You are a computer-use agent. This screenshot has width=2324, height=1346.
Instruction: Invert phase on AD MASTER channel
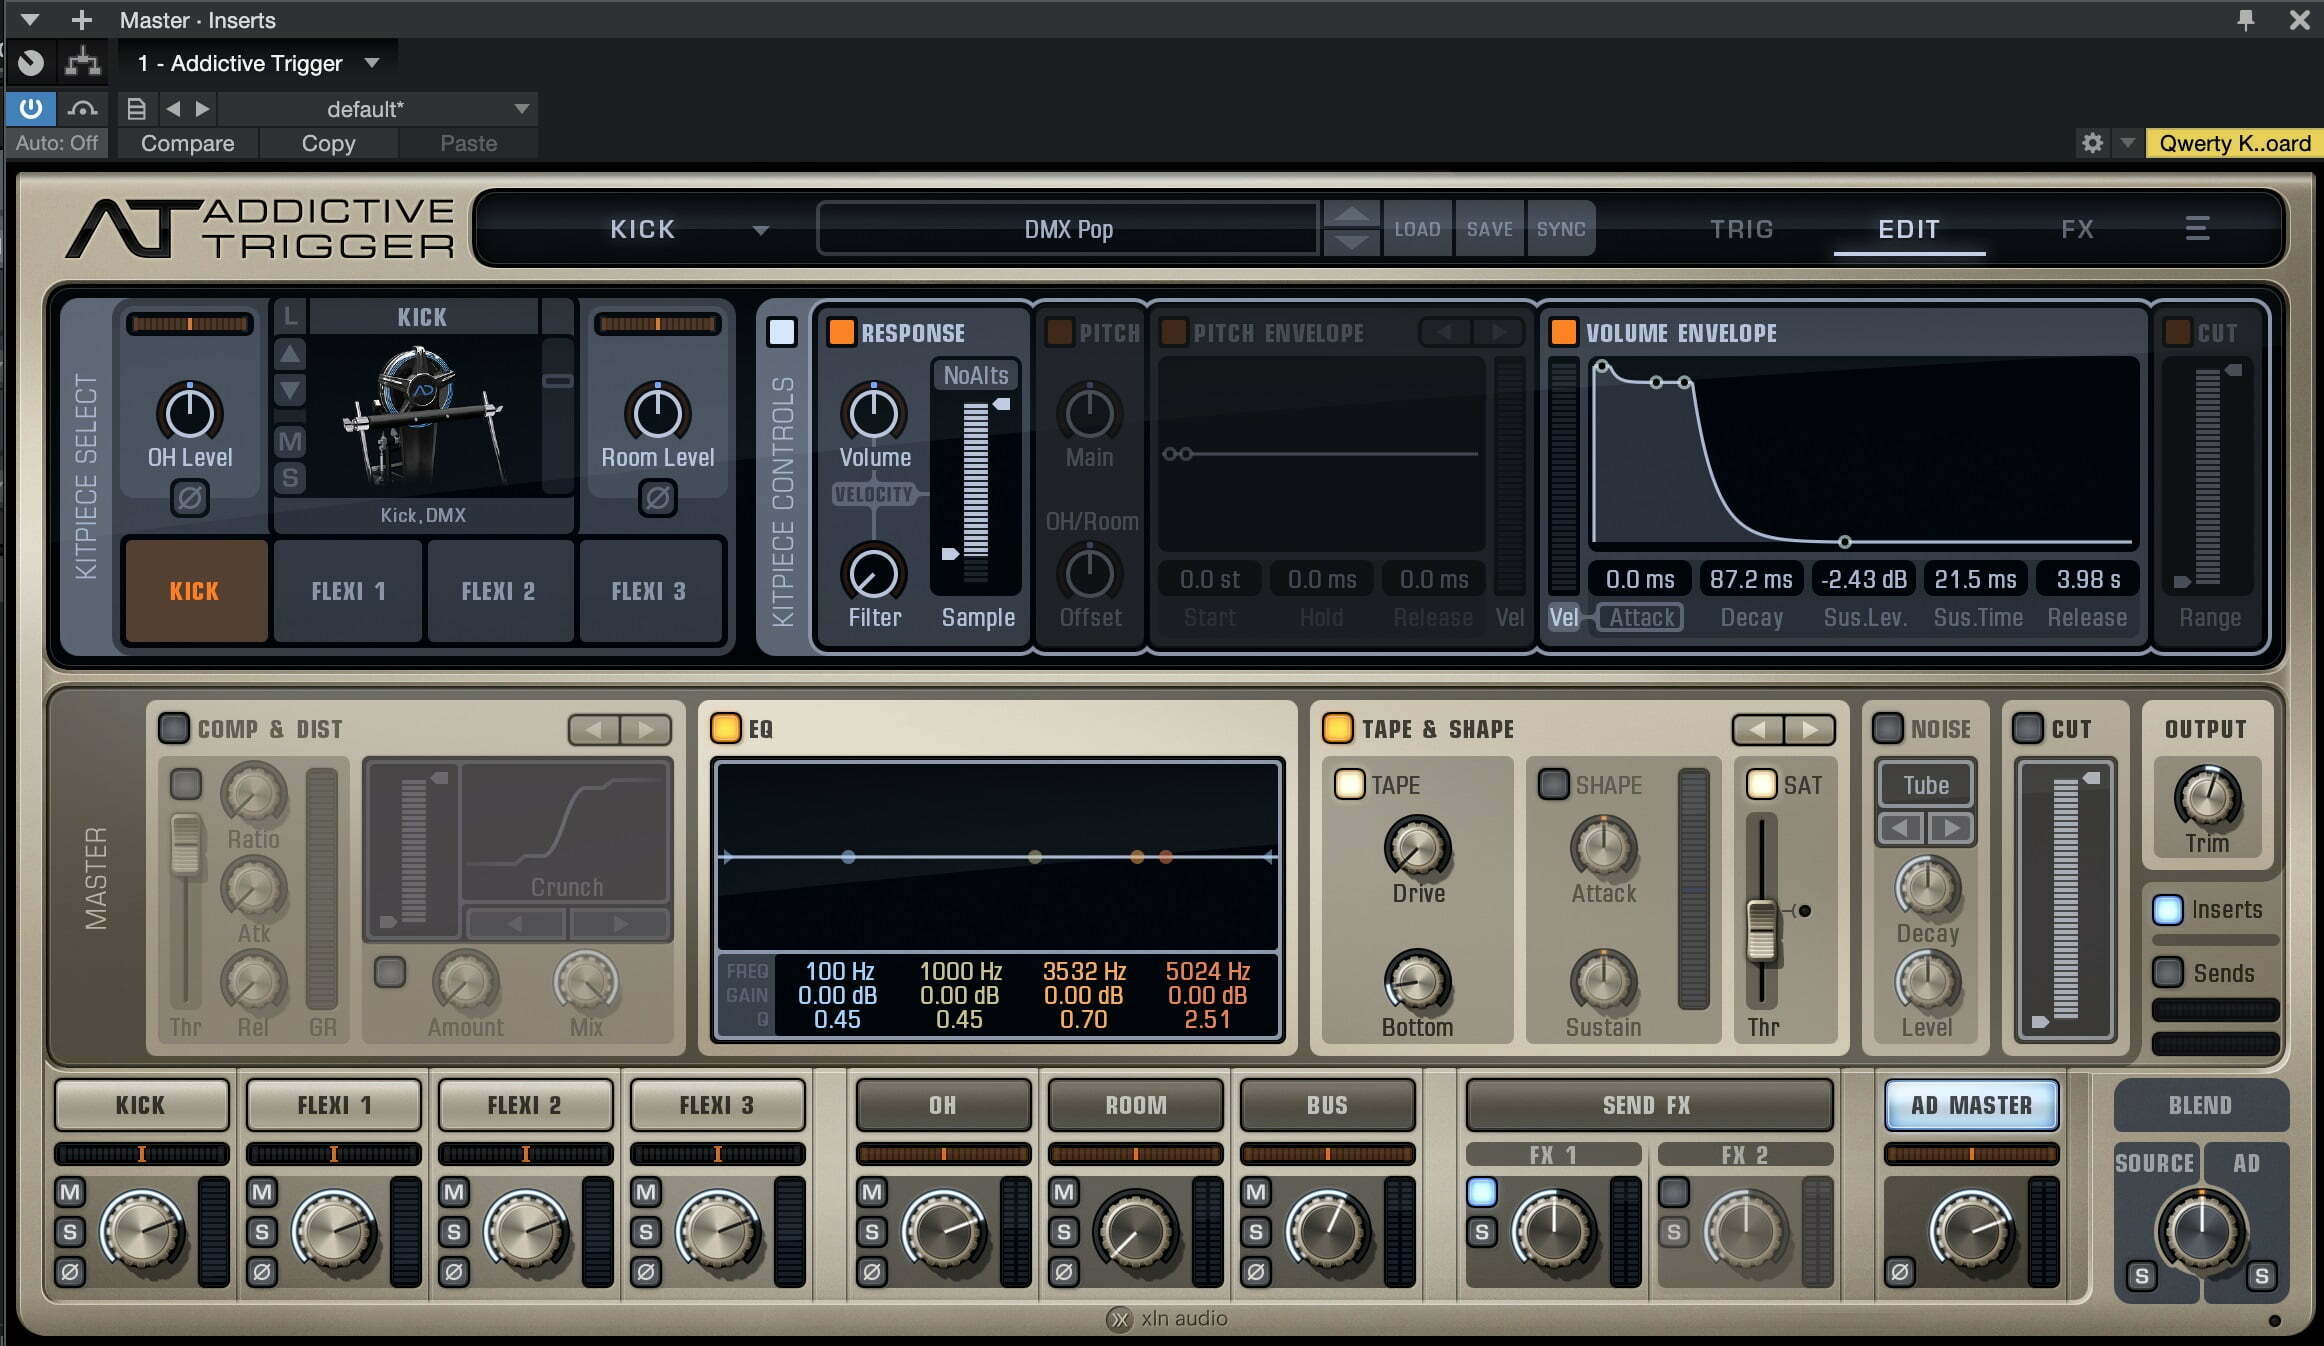pos(1900,1272)
